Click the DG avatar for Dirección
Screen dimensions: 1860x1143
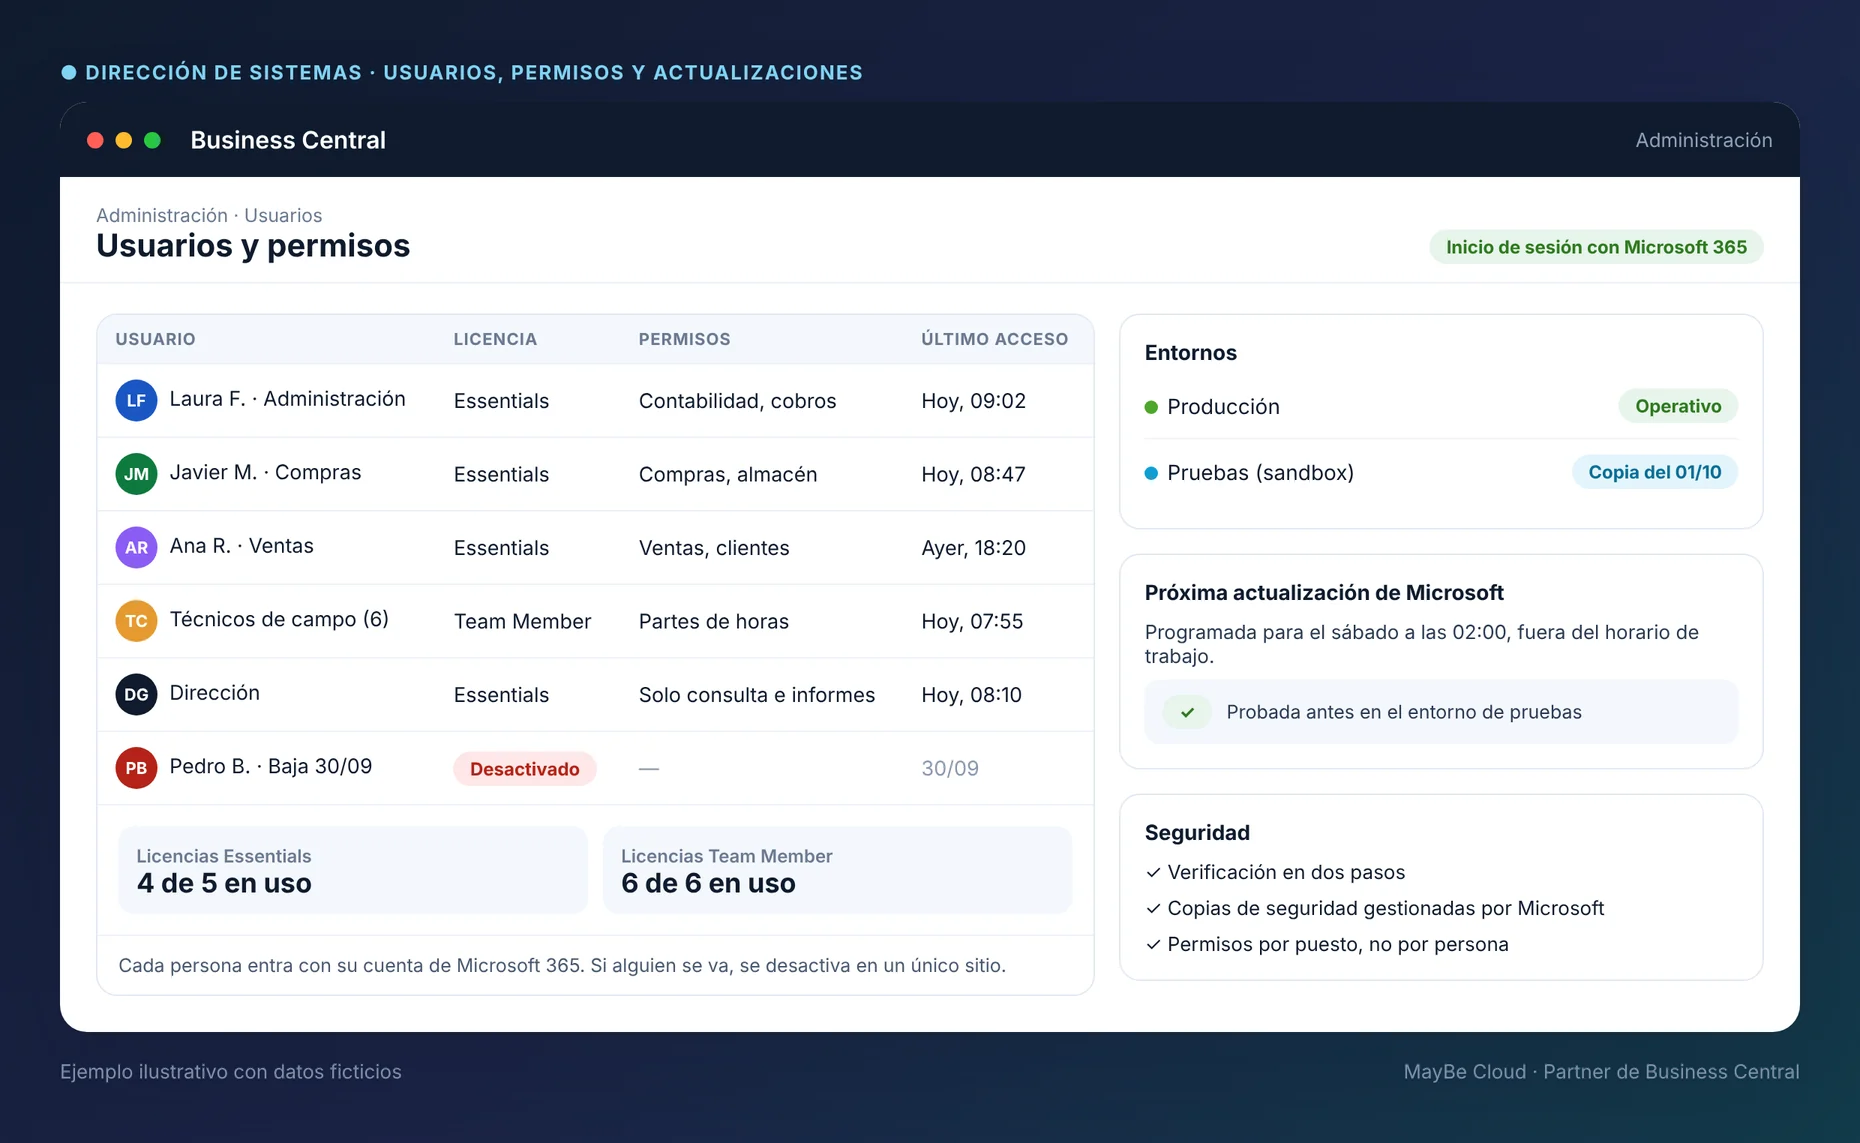coord(136,695)
